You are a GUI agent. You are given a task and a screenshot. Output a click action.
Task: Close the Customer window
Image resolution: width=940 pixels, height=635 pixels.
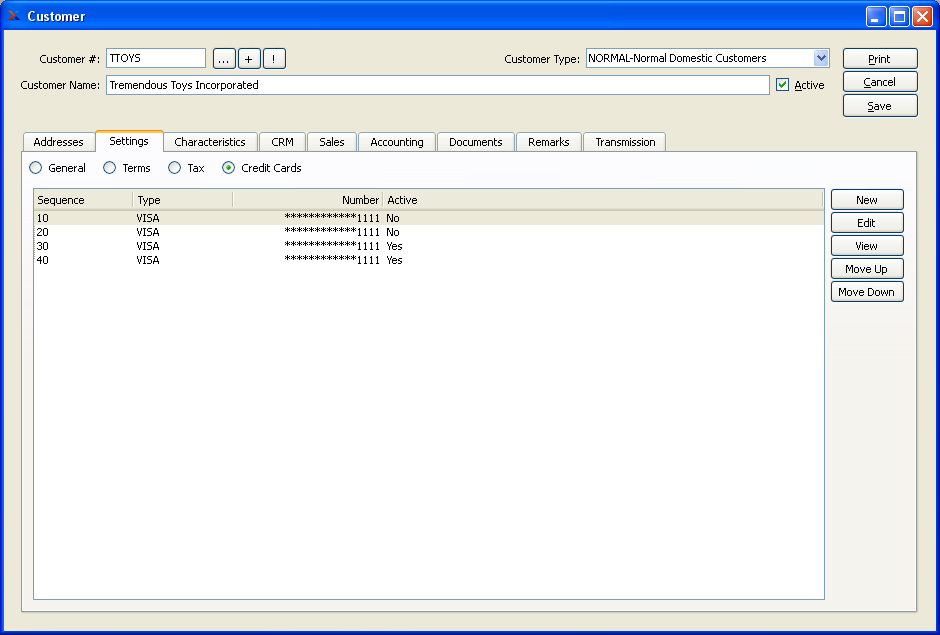point(922,16)
